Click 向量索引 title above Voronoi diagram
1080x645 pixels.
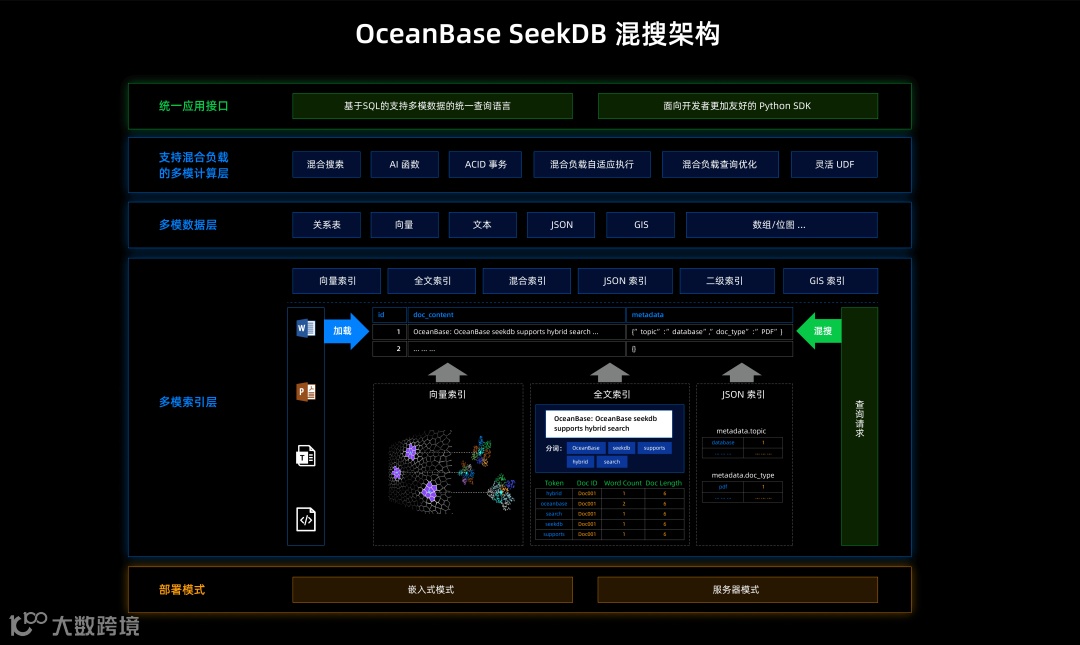pyautogui.click(x=448, y=395)
